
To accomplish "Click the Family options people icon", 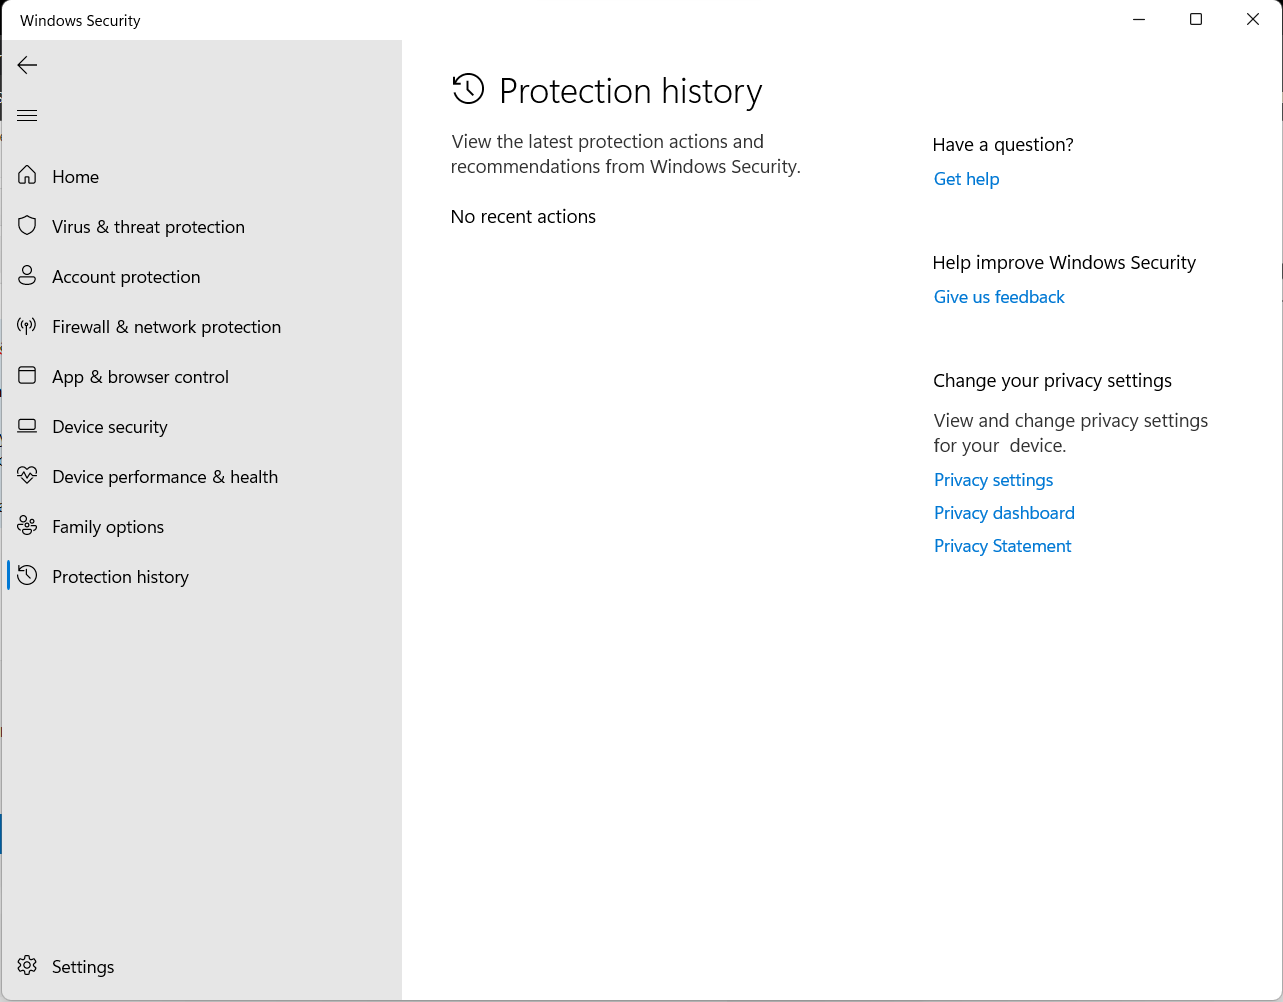I will pyautogui.click(x=27, y=526).
